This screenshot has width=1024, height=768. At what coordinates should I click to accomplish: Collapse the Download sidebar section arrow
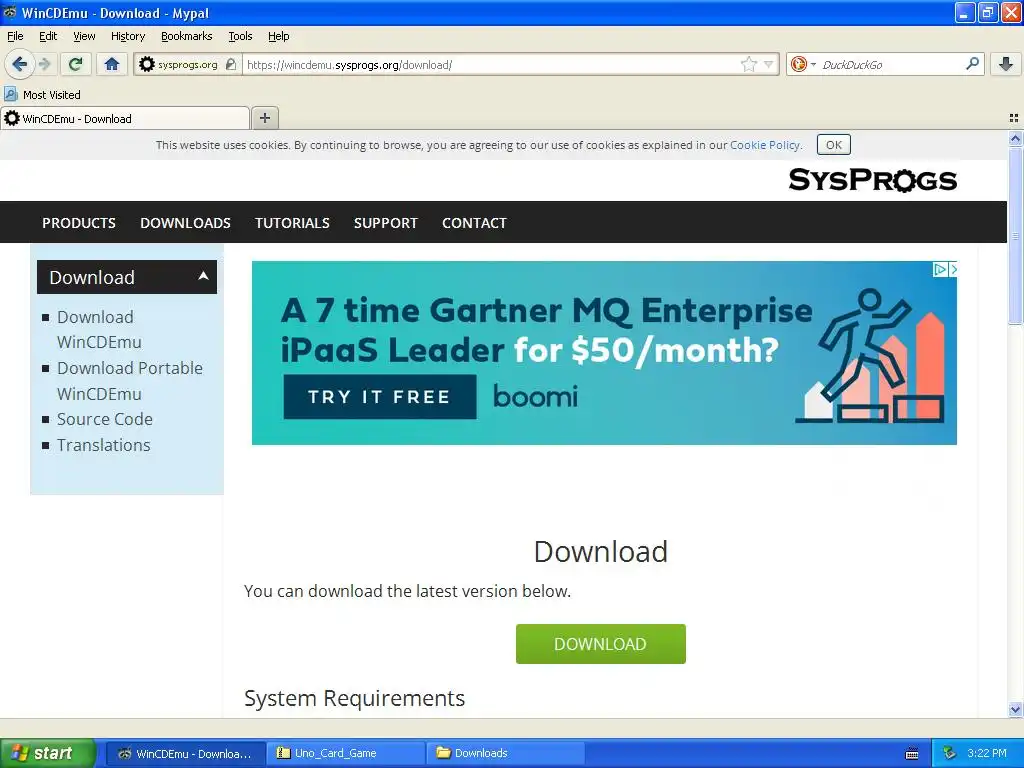coord(203,276)
